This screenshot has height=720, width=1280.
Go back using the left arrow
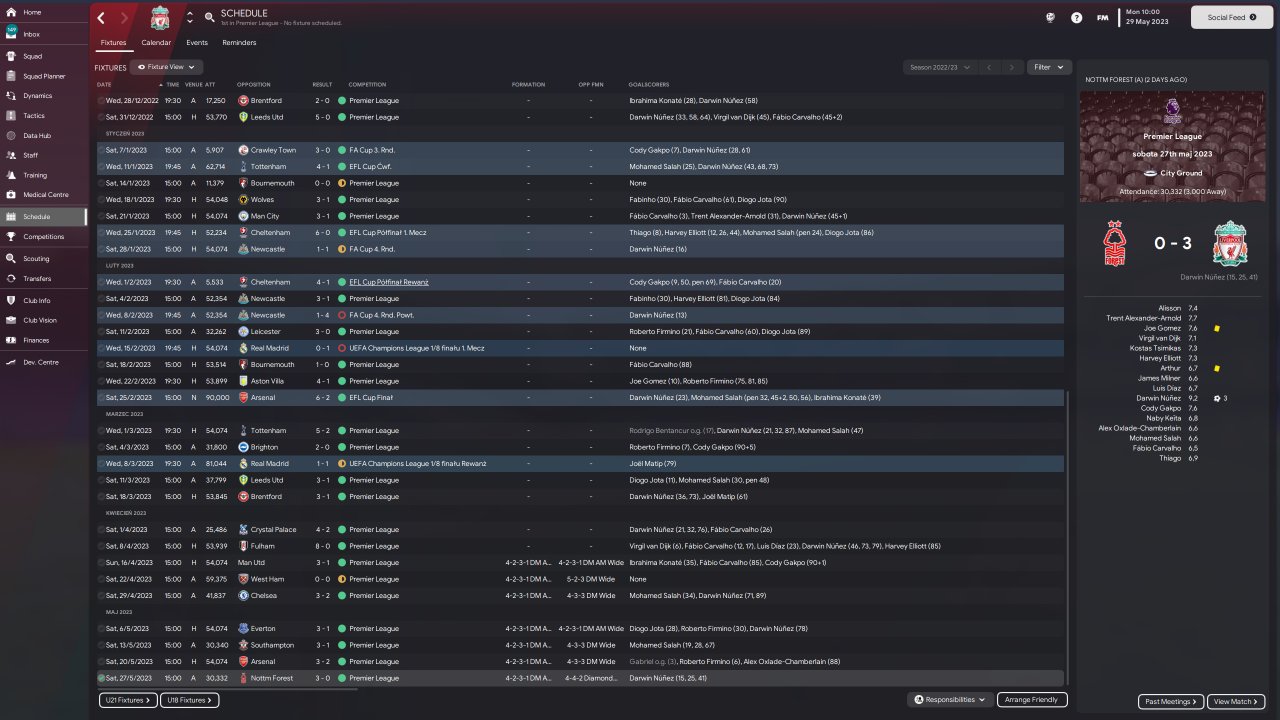click(x=101, y=18)
